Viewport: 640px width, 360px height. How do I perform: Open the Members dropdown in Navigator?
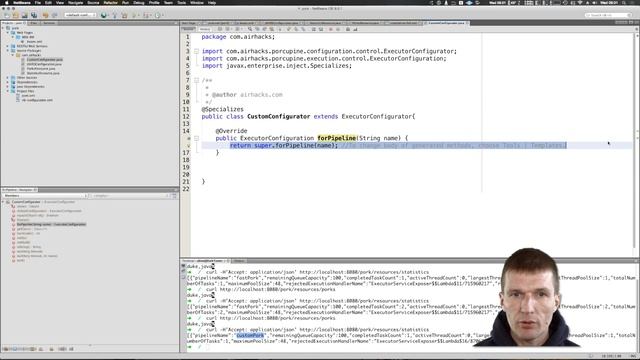point(45,196)
